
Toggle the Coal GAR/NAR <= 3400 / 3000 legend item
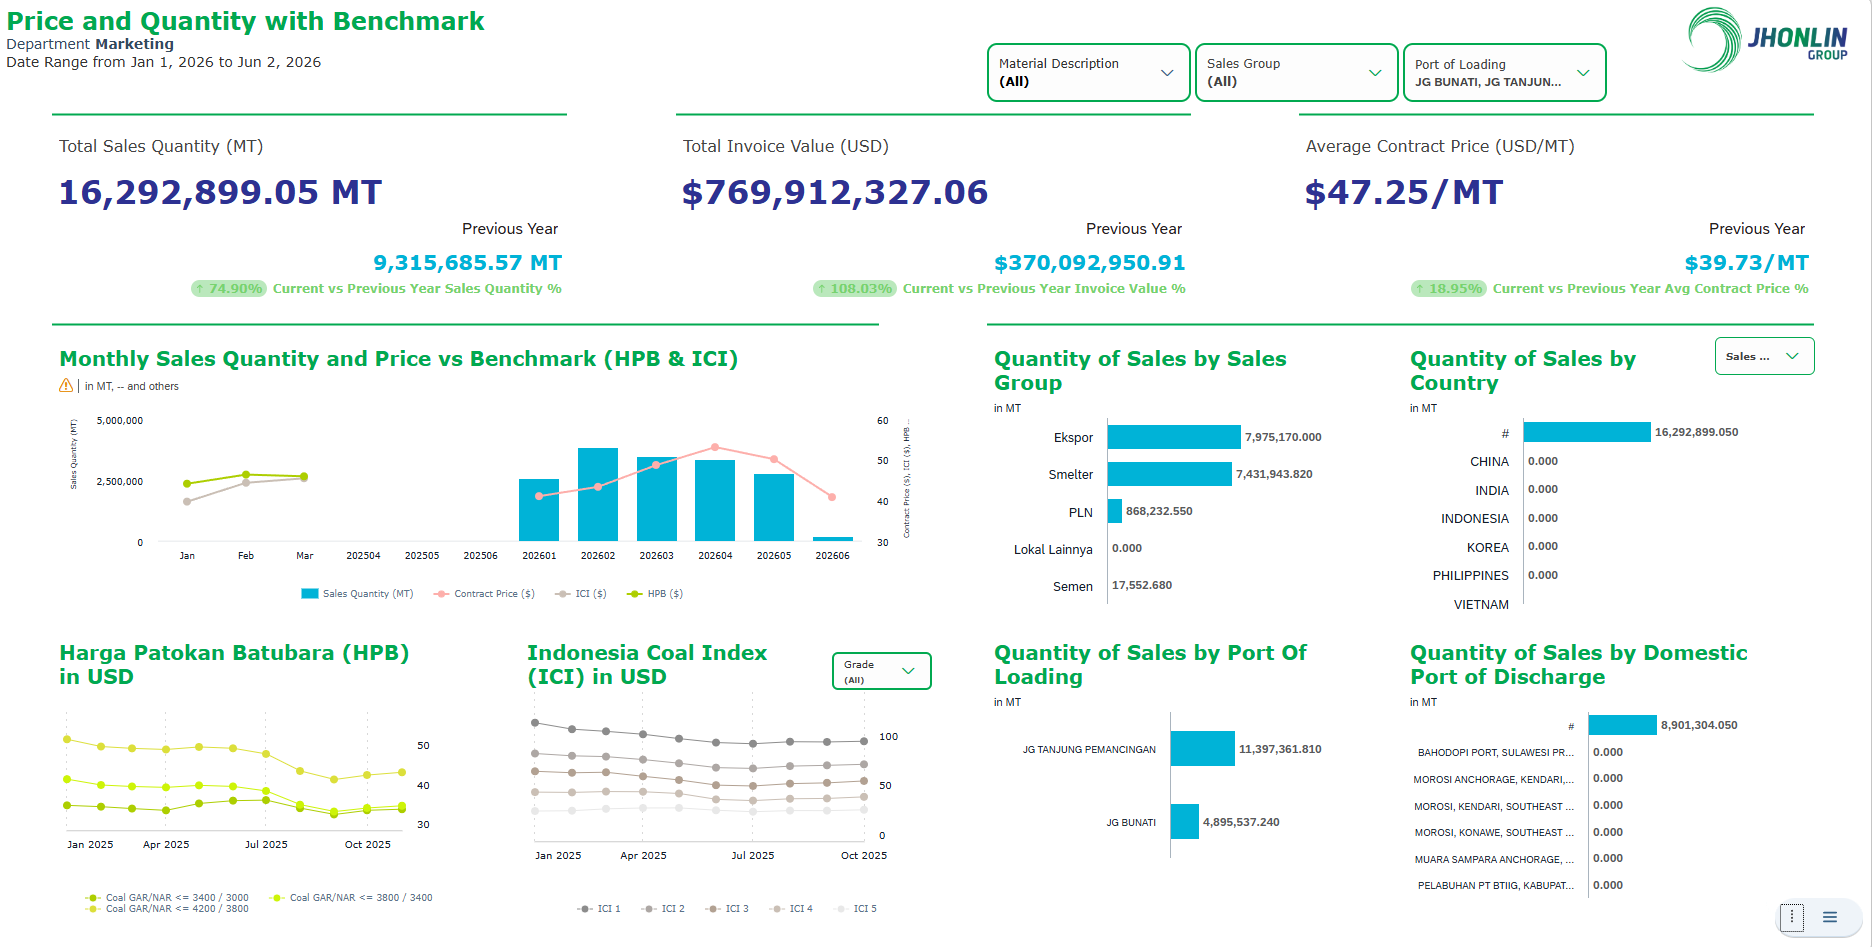click(167, 898)
